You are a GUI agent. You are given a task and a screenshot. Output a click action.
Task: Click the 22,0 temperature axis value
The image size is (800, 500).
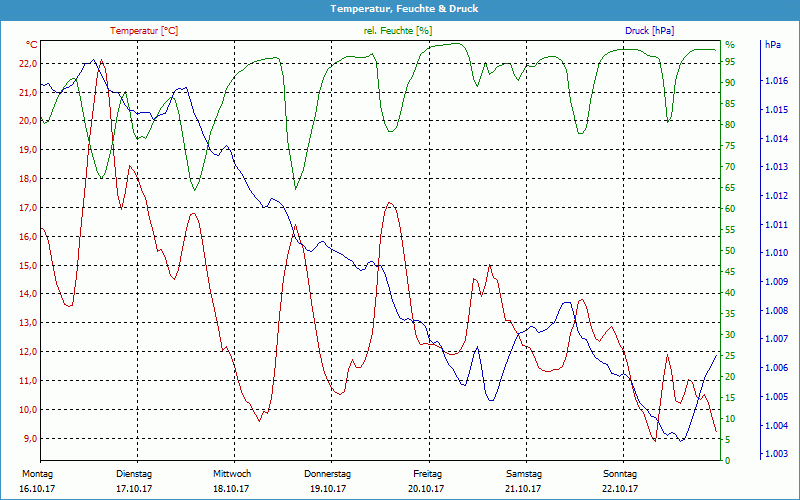(x=28, y=64)
